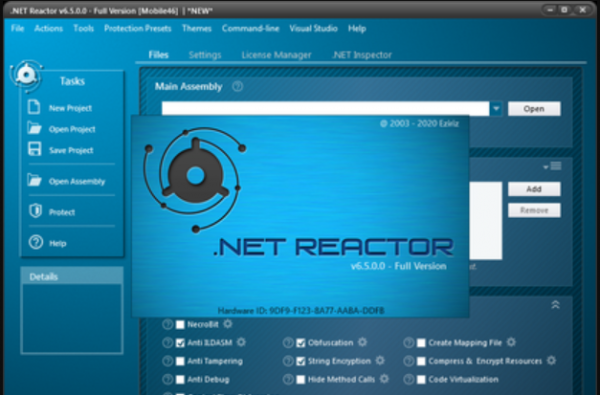Open the Help menu in menu bar

(x=357, y=28)
